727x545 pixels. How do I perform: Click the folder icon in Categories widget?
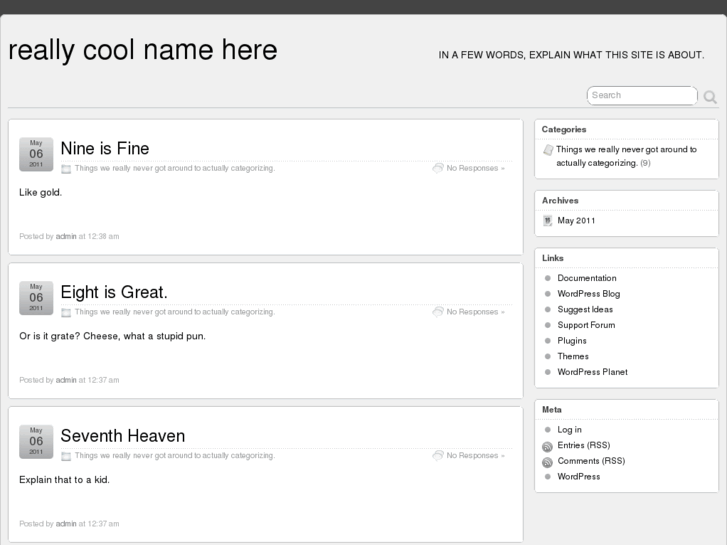point(548,150)
